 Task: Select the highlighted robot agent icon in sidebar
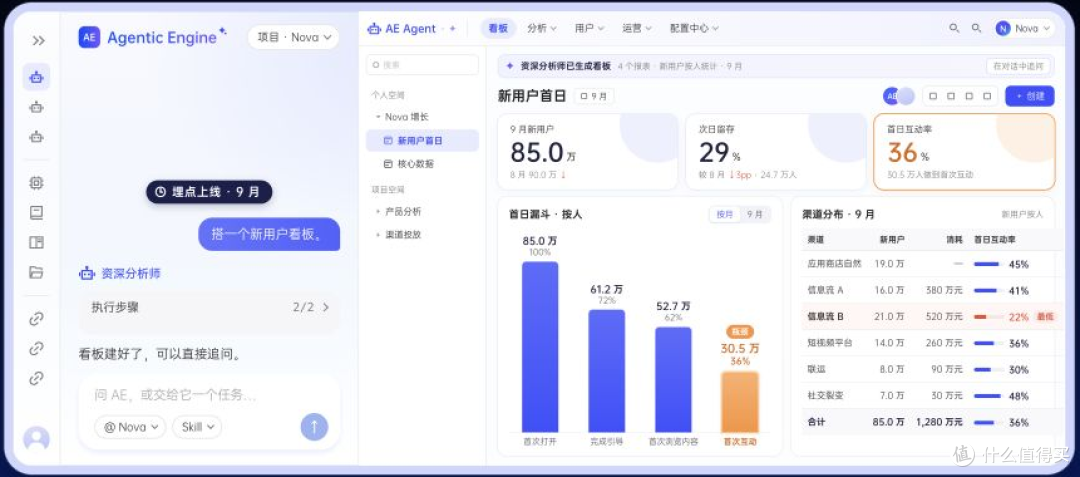[37, 77]
